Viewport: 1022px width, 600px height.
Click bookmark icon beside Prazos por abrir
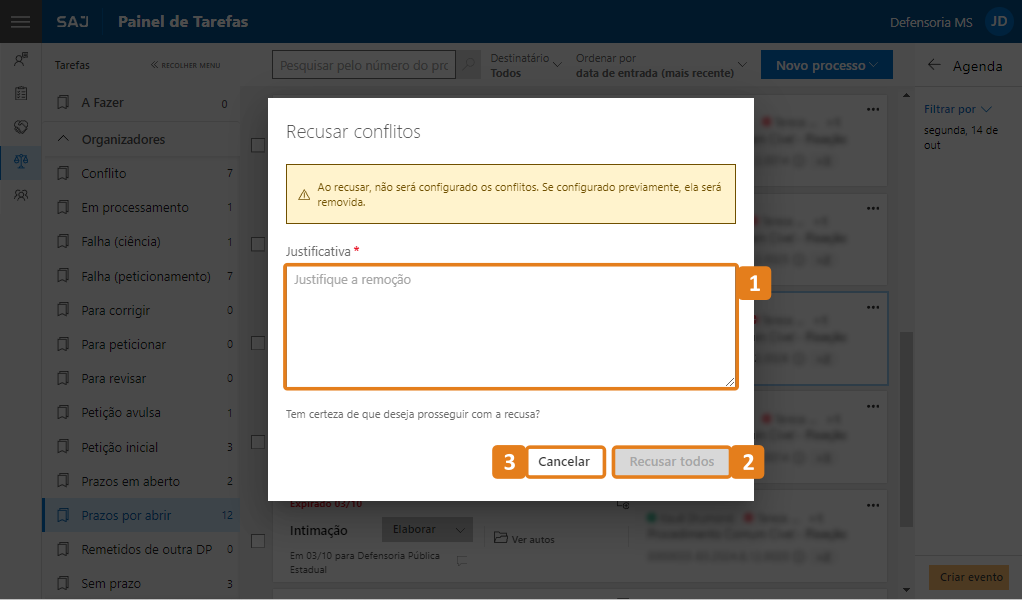point(63,515)
